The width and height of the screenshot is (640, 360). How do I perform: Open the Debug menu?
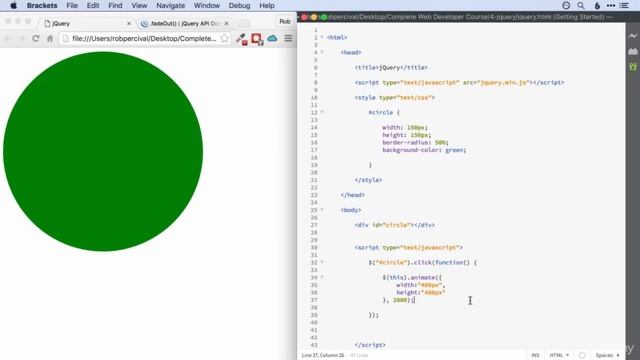point(239,5)
